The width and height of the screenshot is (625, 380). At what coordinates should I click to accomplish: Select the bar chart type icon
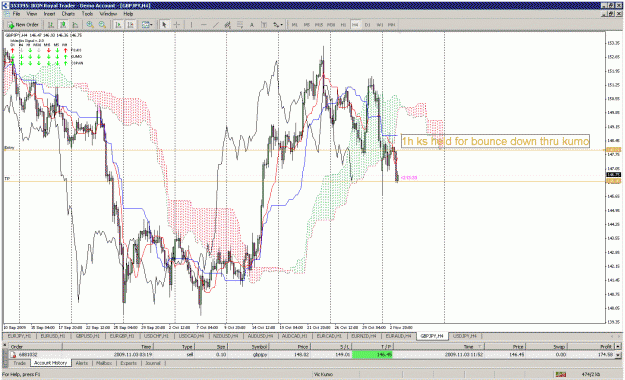click(x=51, y=25)
